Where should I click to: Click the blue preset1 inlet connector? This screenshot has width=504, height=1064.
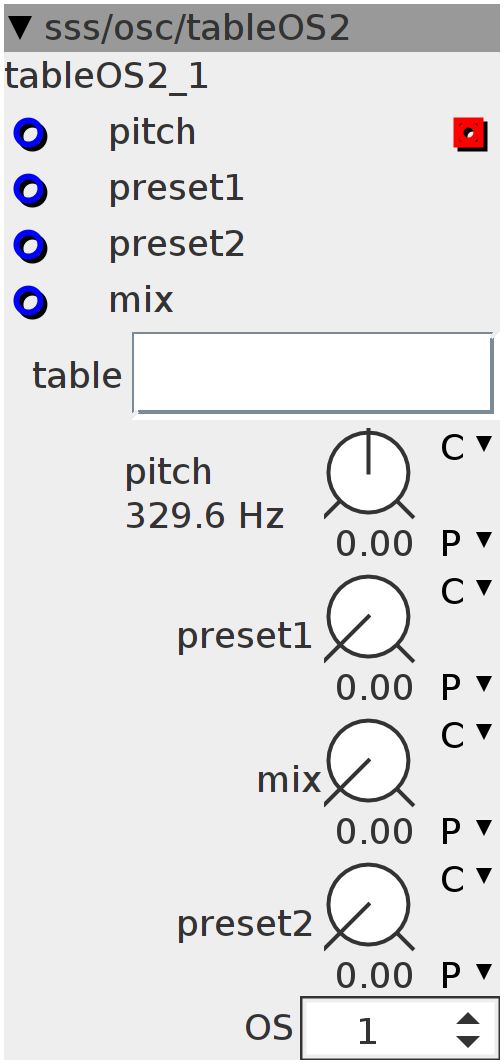pyautogui.click(x=31, y=190)
